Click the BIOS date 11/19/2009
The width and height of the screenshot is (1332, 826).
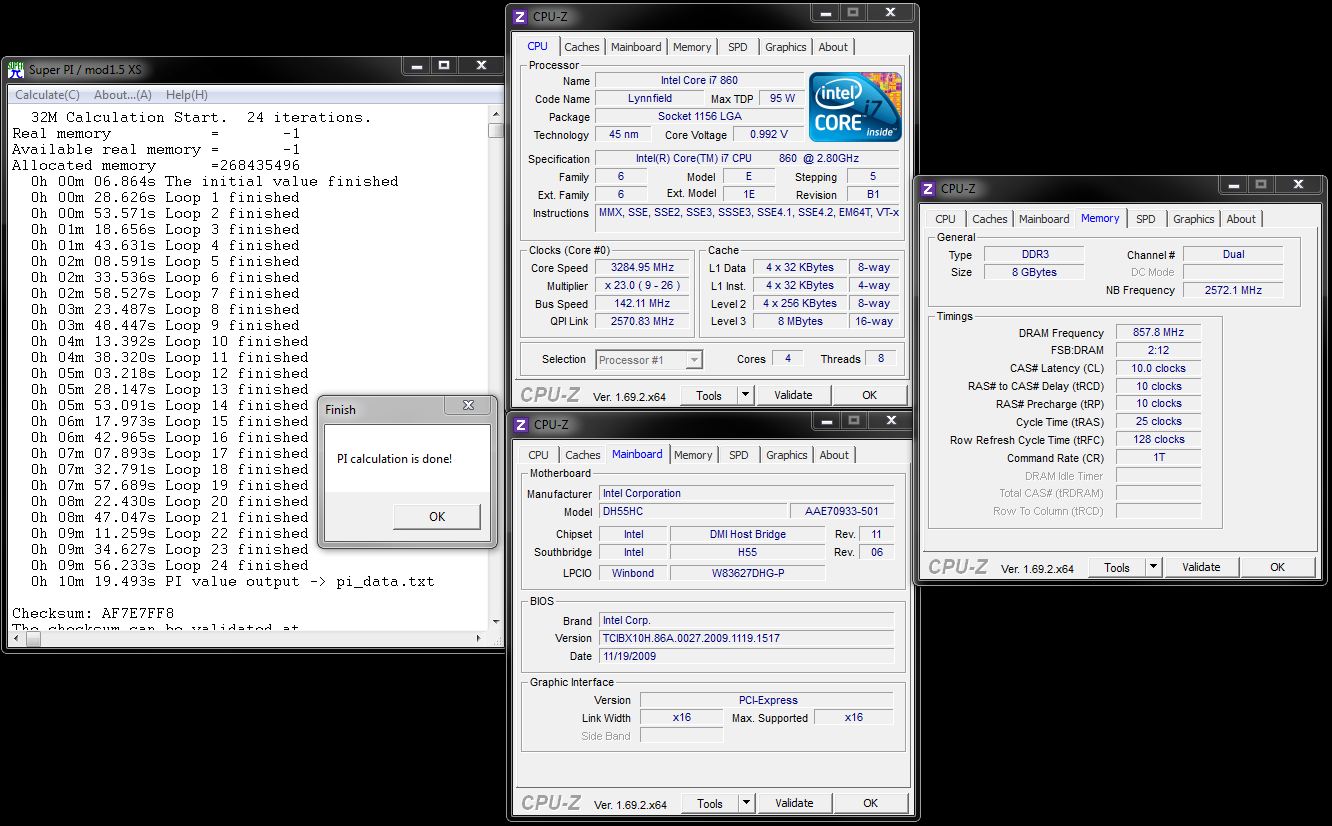tap(746, 656)
